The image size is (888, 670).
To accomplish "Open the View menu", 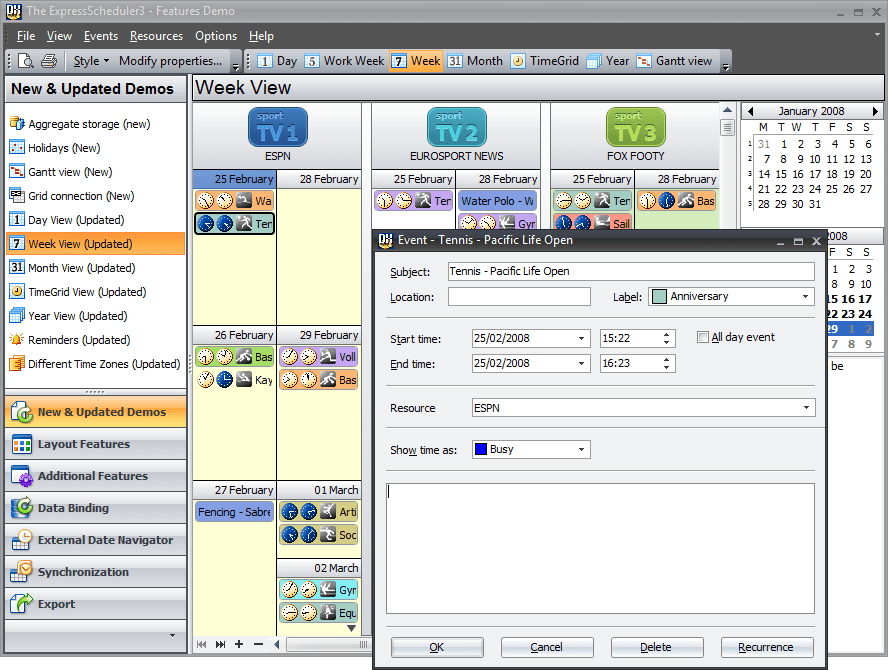I will point(59,36).
